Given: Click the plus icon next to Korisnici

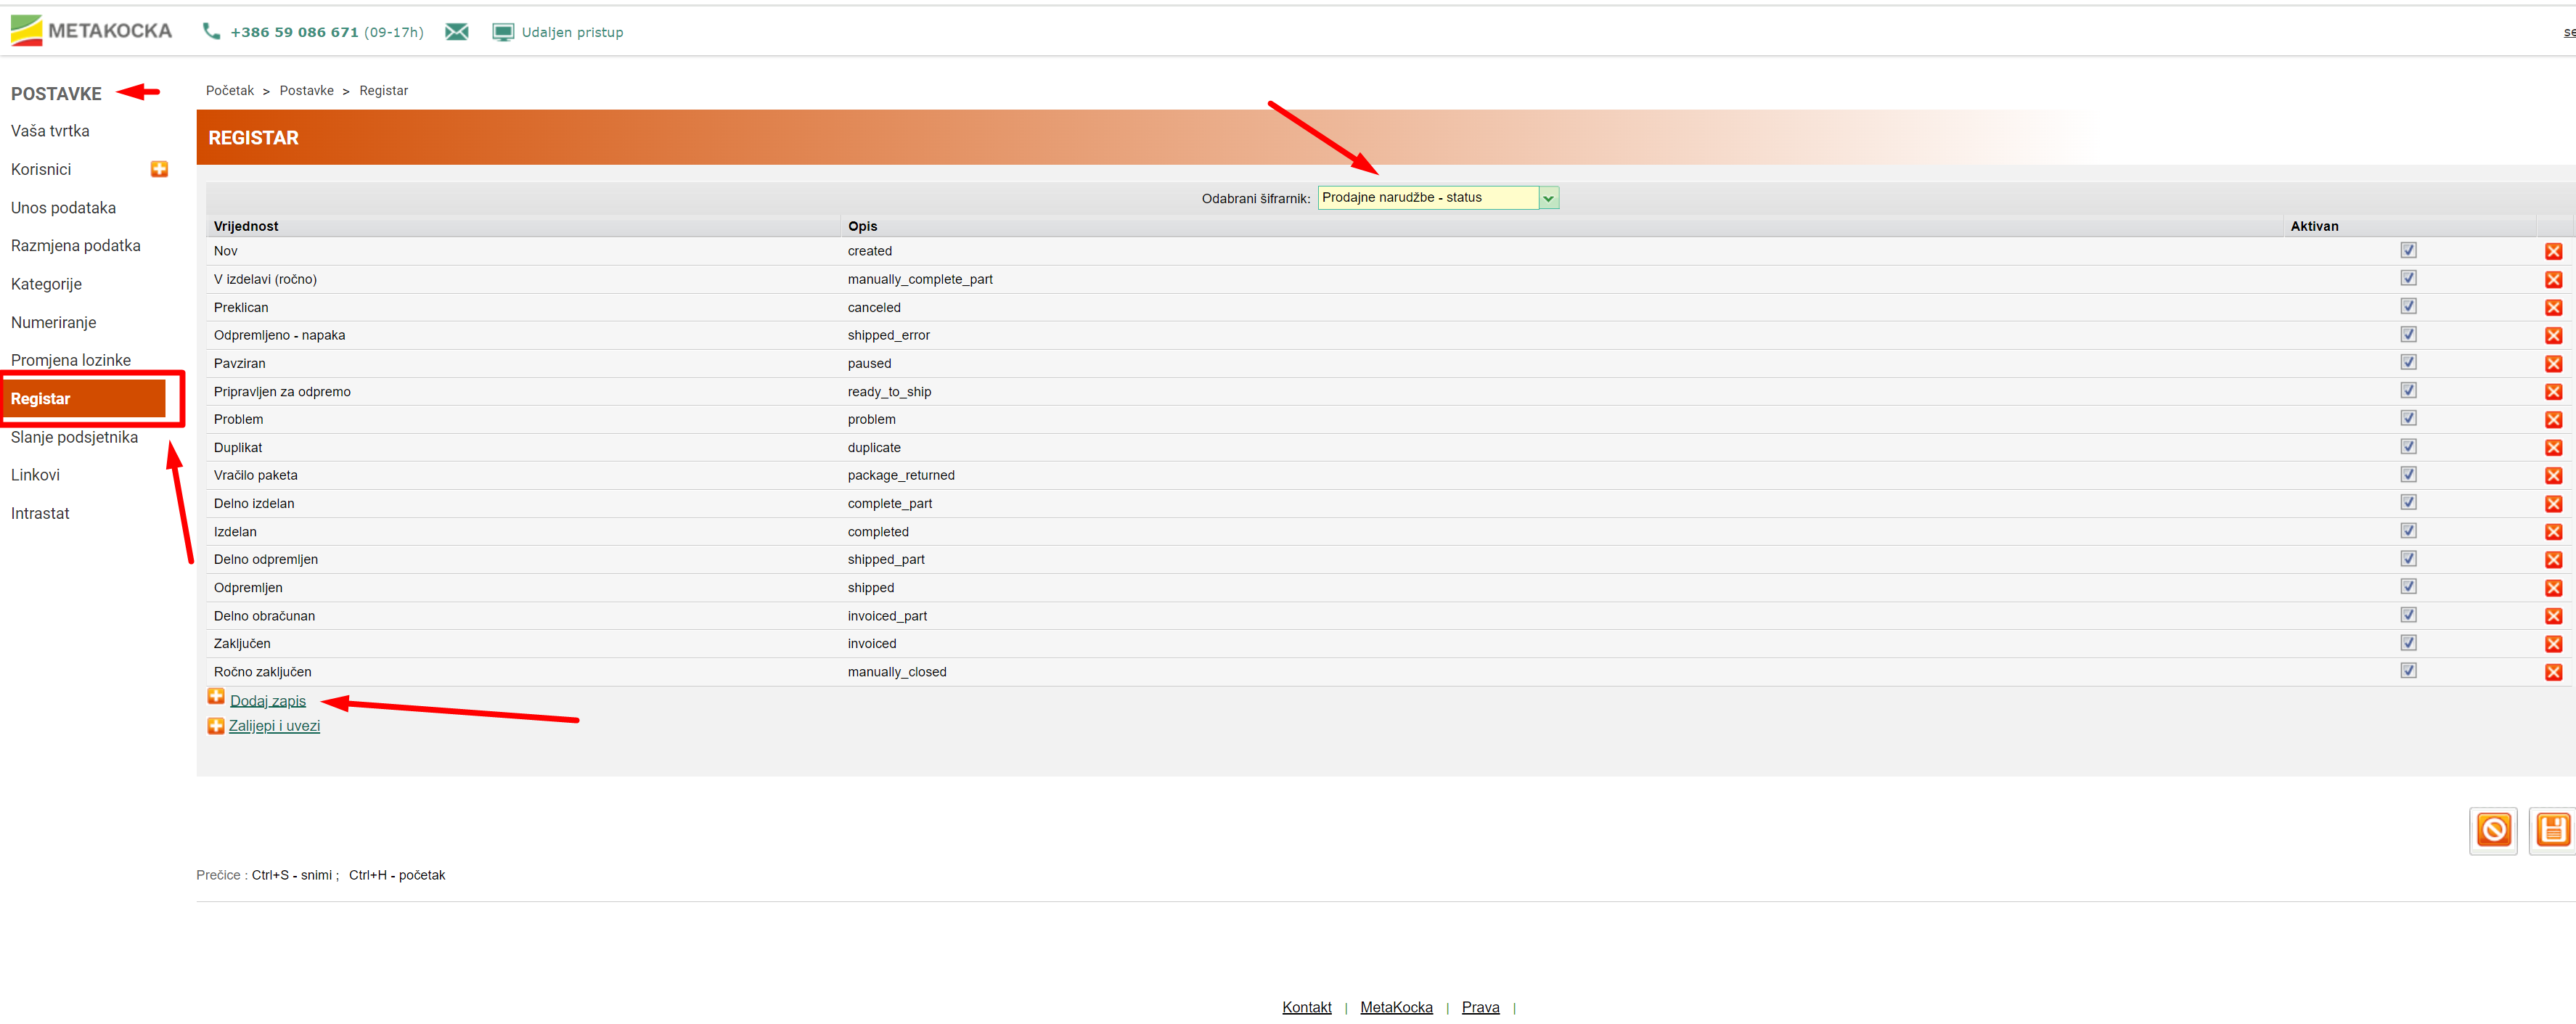Looking at the screenshot, I should click(x=159, y=169).
